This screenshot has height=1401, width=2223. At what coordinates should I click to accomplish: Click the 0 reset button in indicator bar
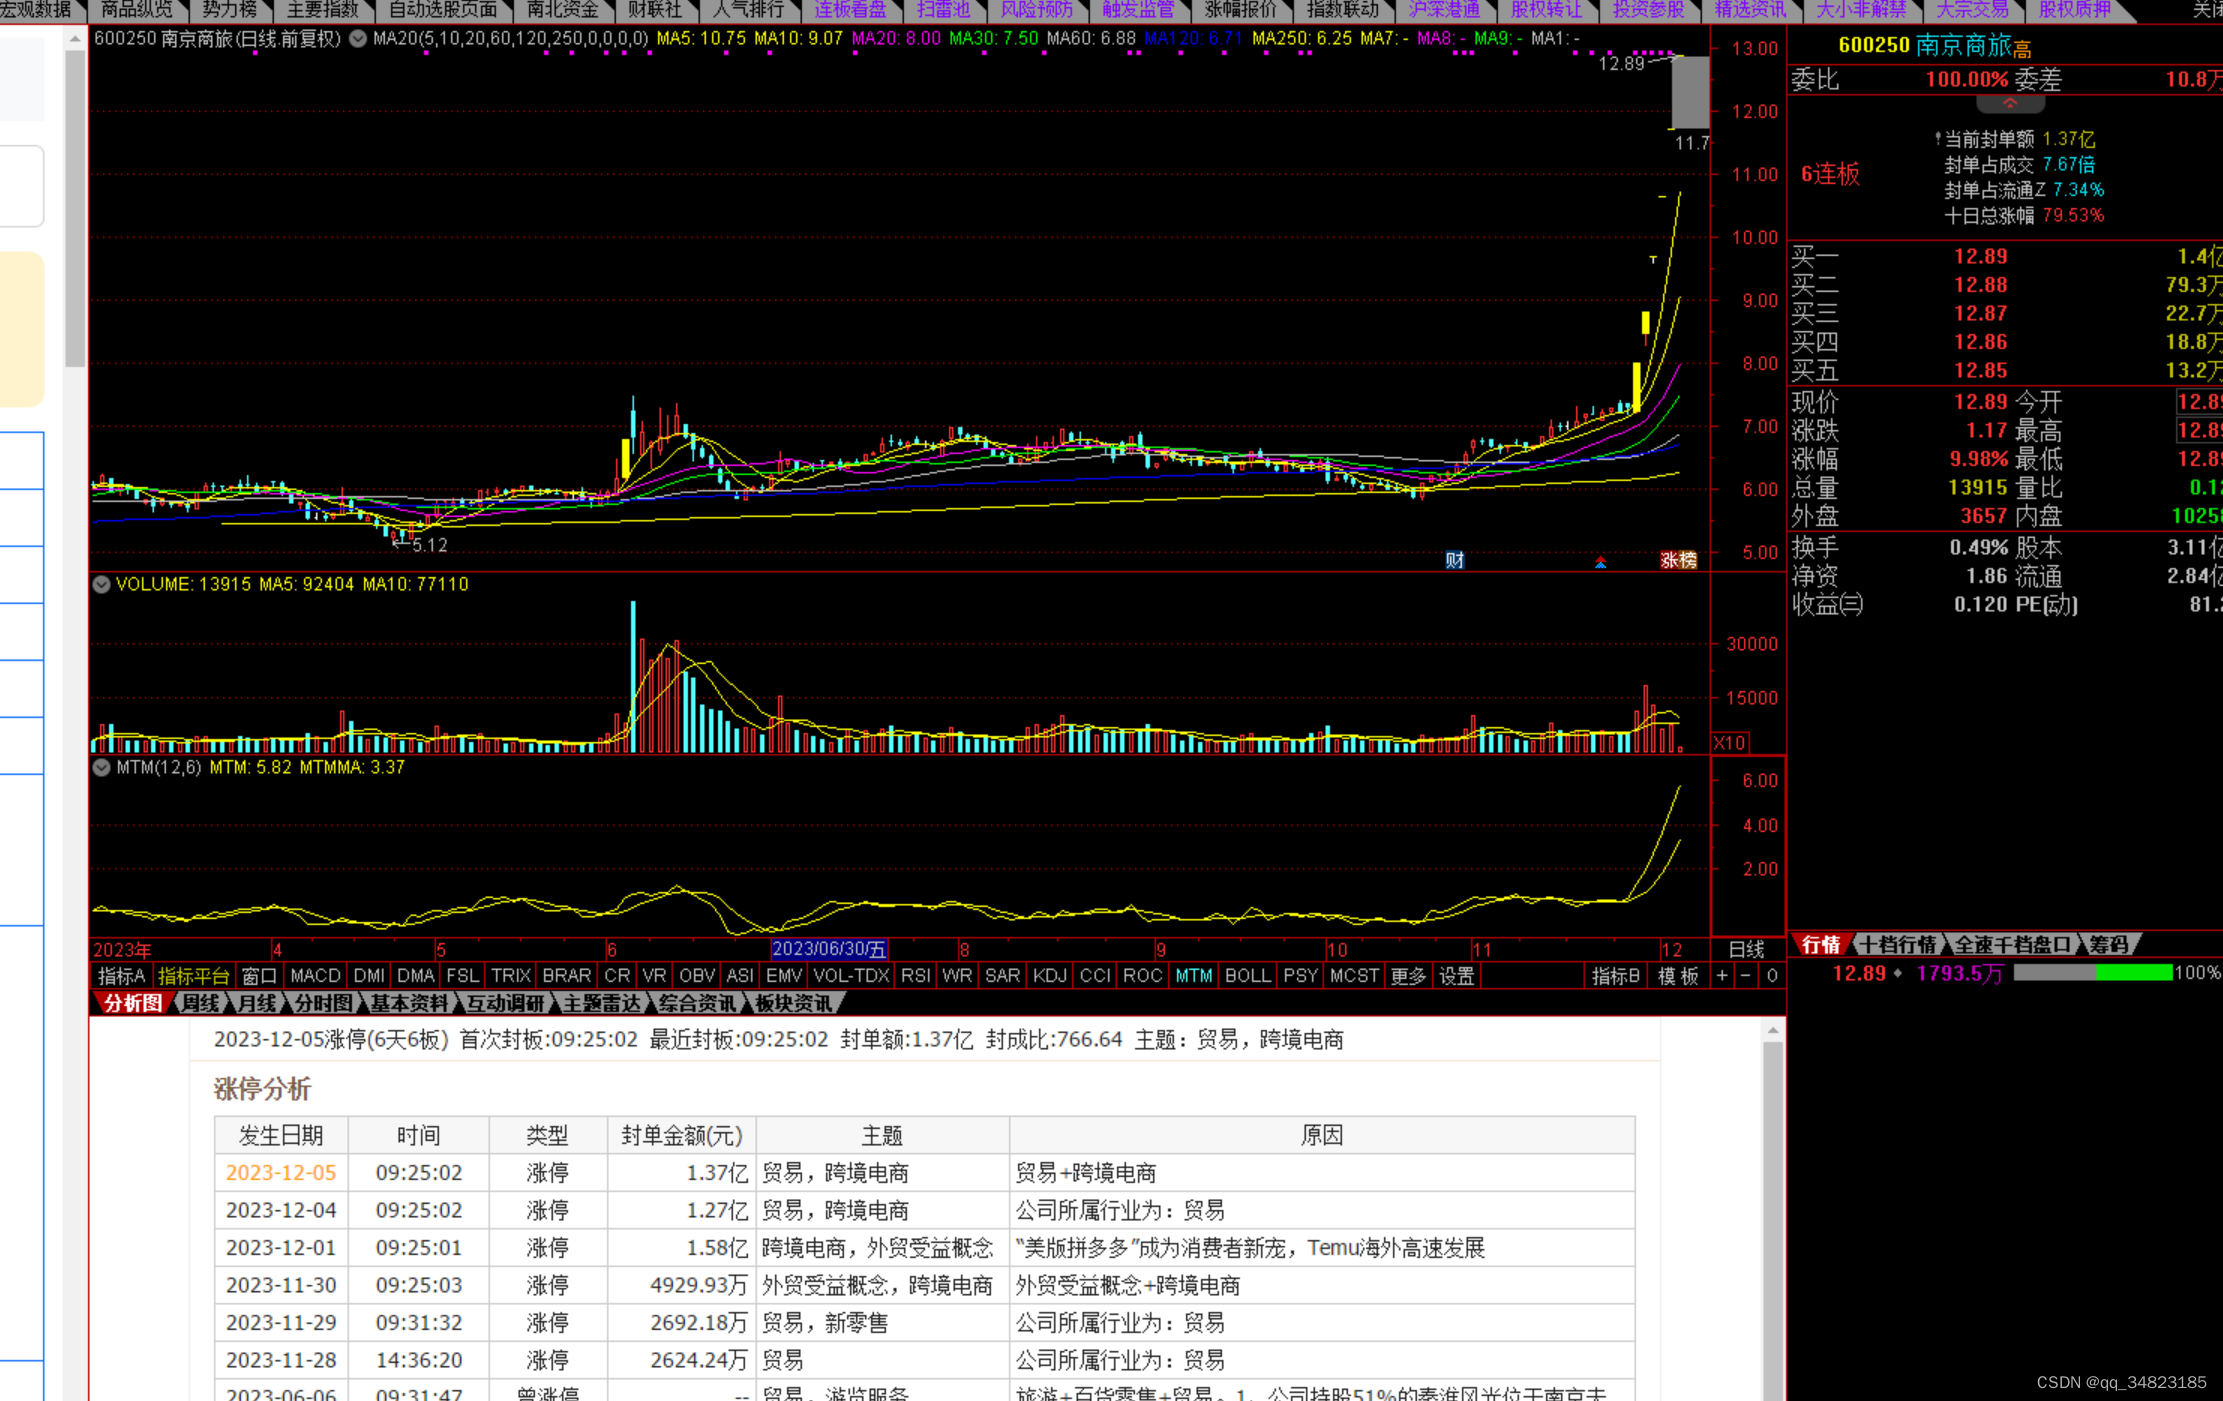(1772, 976)
